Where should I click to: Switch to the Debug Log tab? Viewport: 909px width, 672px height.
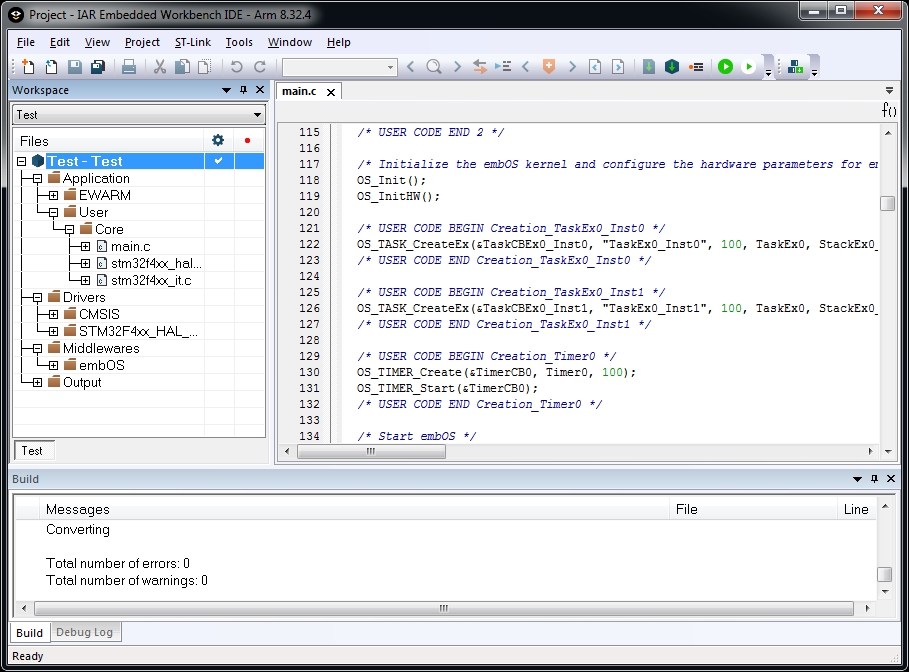85,632
